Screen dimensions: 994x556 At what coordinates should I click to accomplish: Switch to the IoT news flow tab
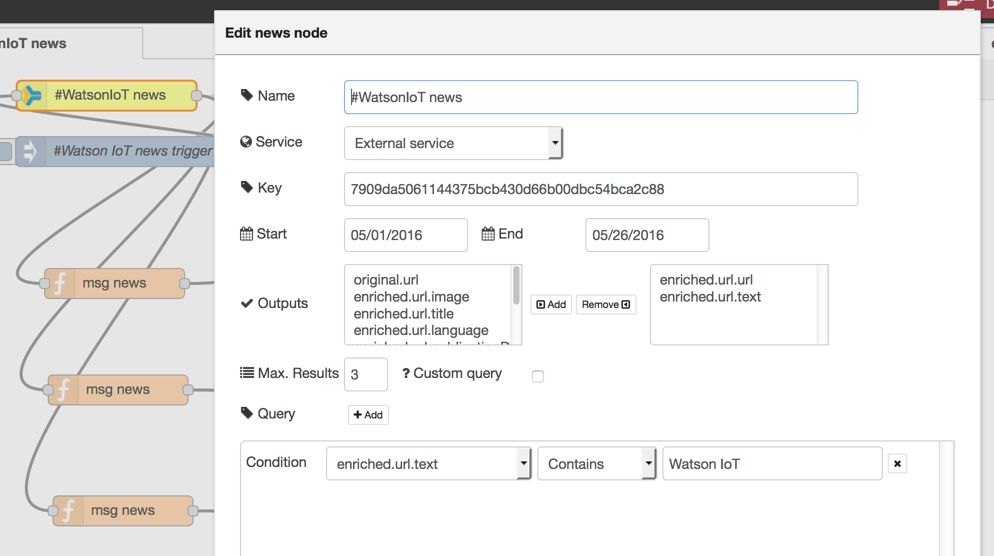(x=70, y=43)
